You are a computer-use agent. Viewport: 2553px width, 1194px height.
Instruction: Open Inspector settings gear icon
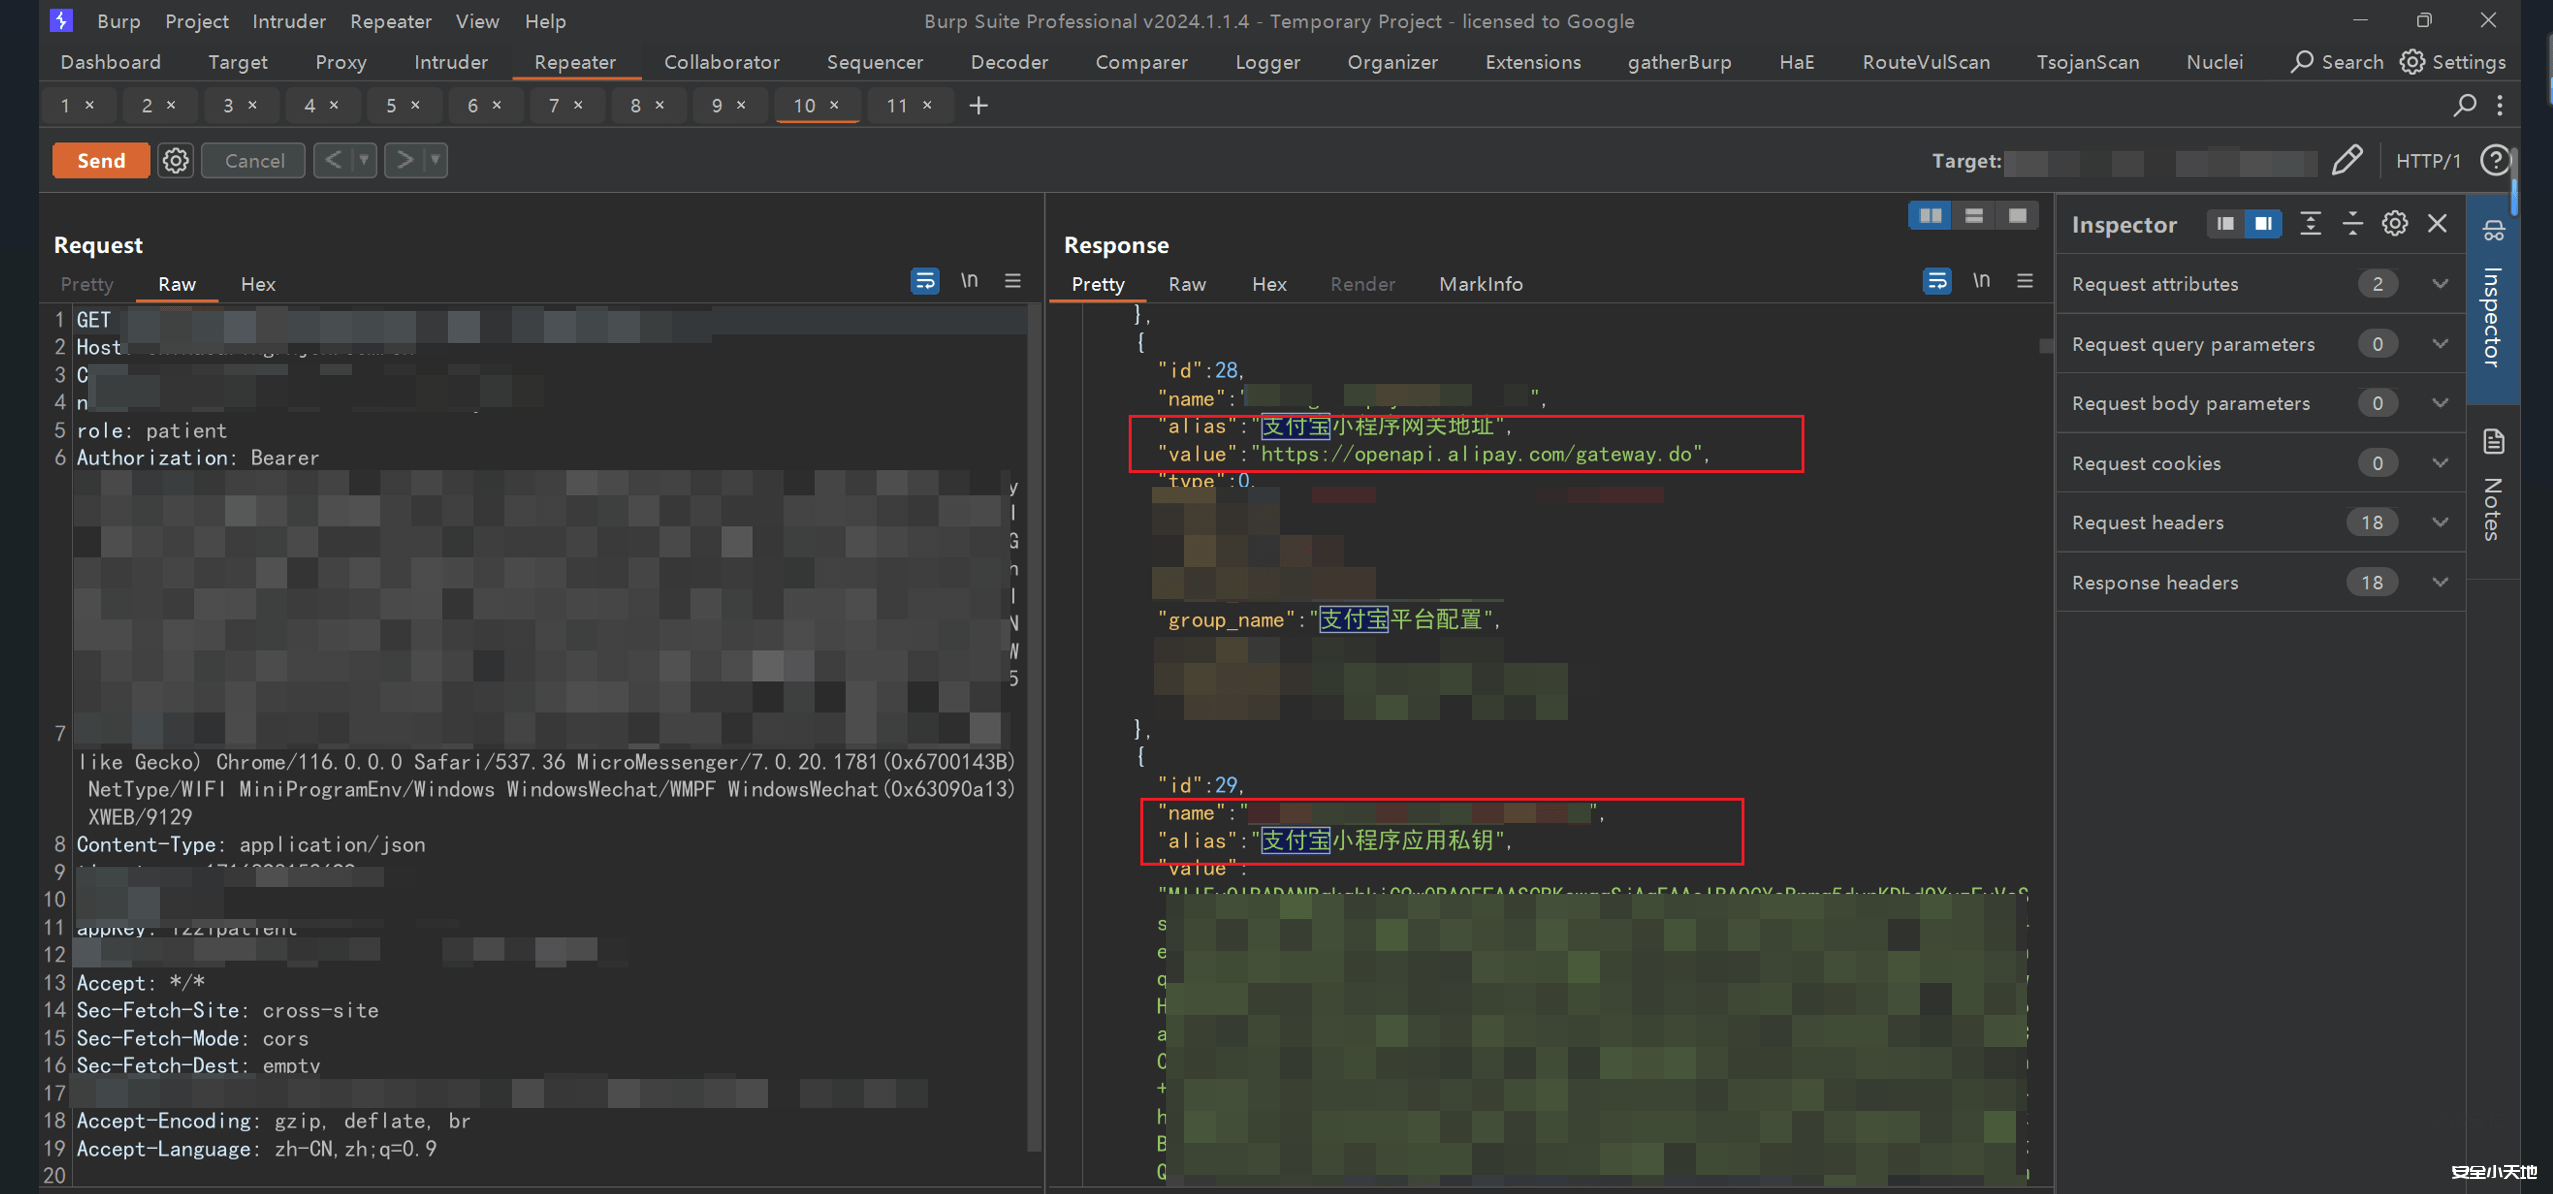click(2395, 224)
